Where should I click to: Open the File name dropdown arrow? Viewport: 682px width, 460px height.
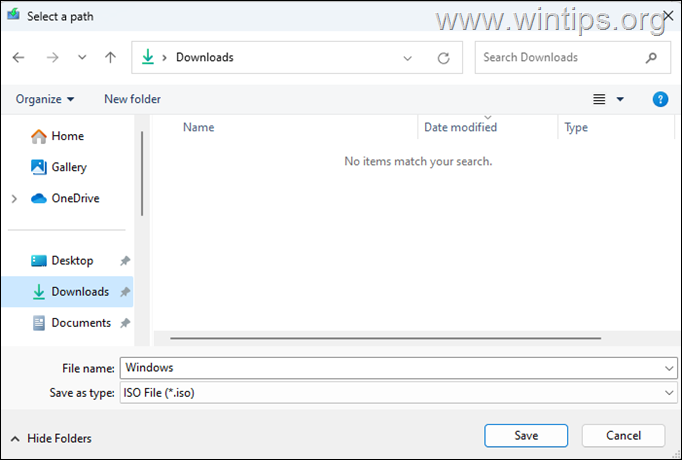pyautogui.click(x=669, y=368)
